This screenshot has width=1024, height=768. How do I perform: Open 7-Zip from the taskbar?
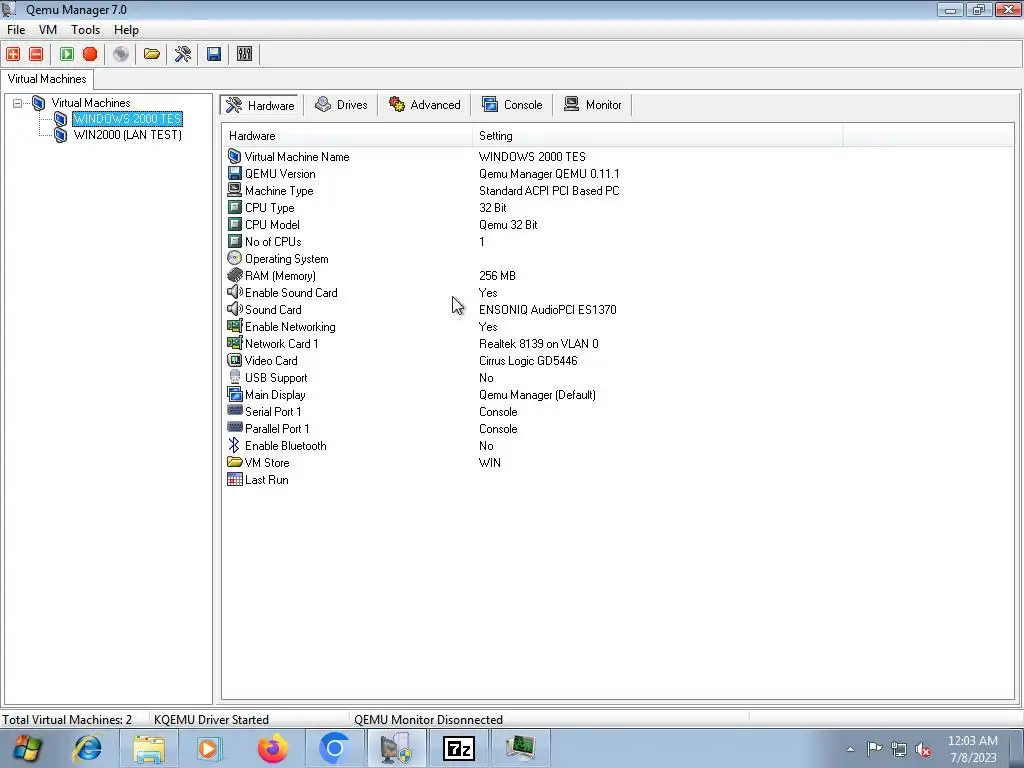[x=458, y=748]
